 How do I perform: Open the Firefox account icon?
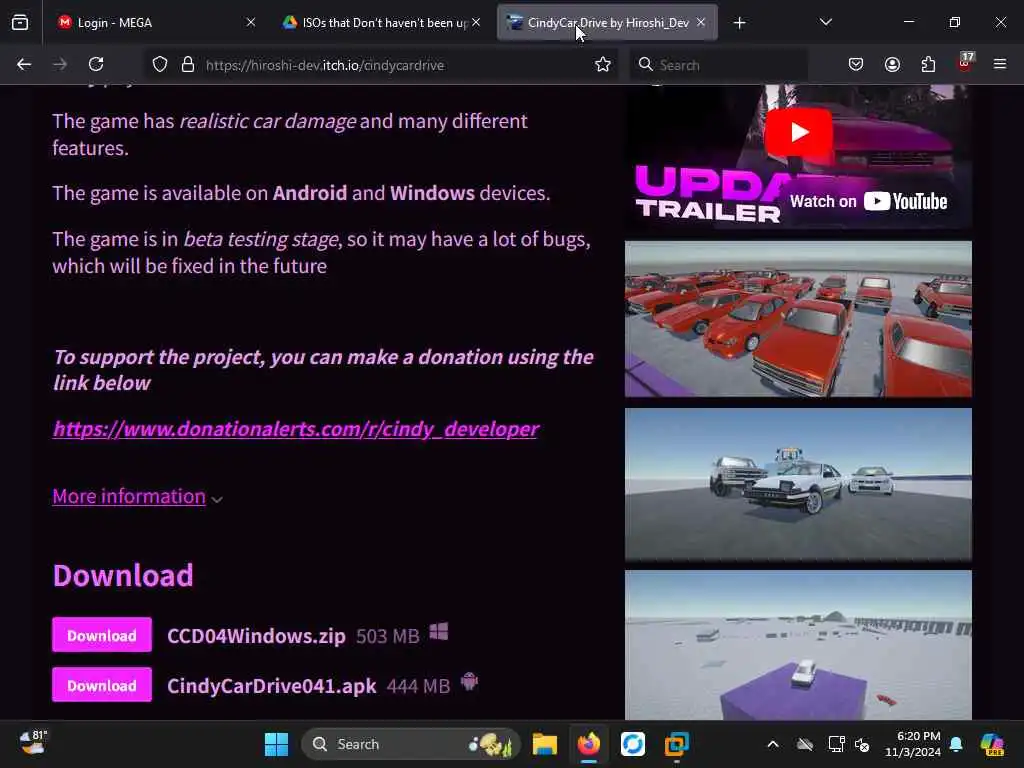click(892, 64)
